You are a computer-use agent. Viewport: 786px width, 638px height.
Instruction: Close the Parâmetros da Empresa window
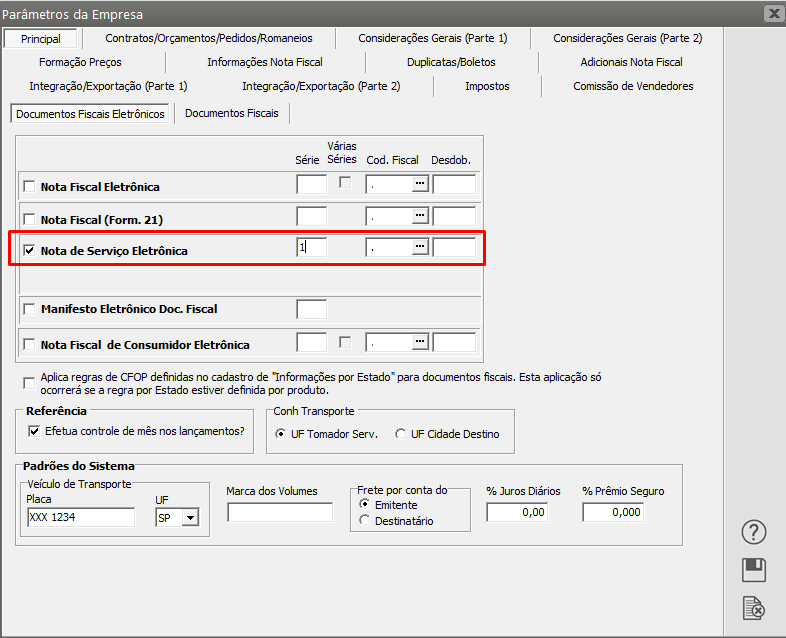coord(773,14)
